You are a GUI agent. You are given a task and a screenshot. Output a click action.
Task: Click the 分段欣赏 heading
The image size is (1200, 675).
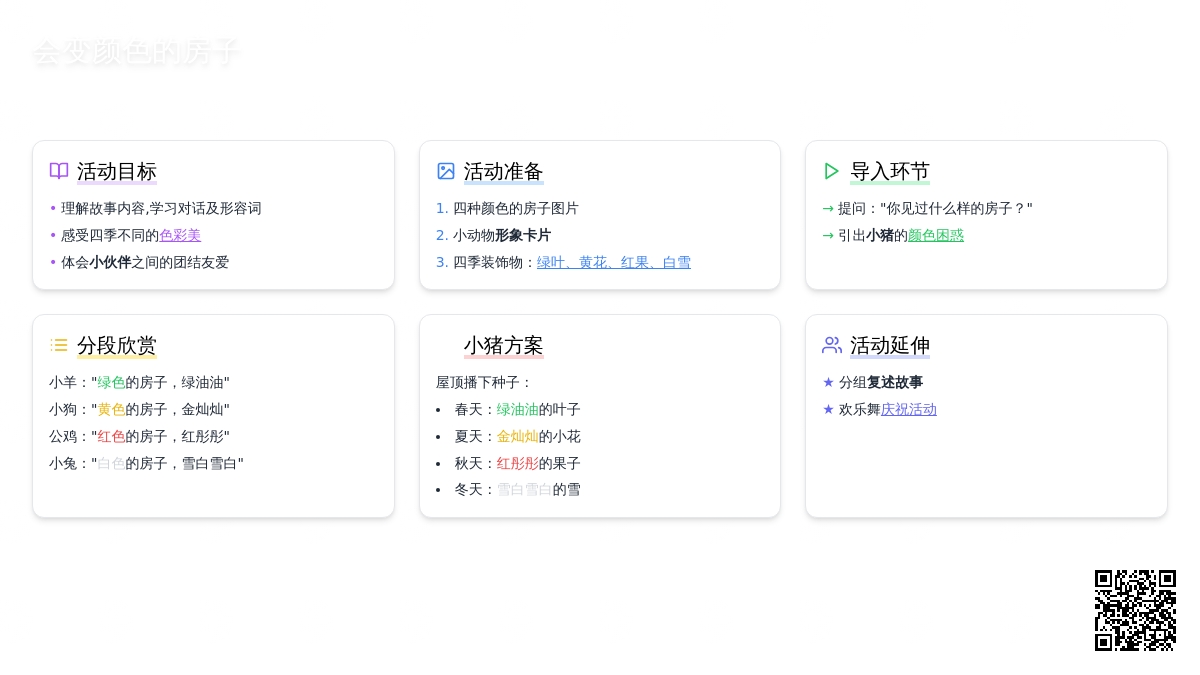(x=117, y=346)
